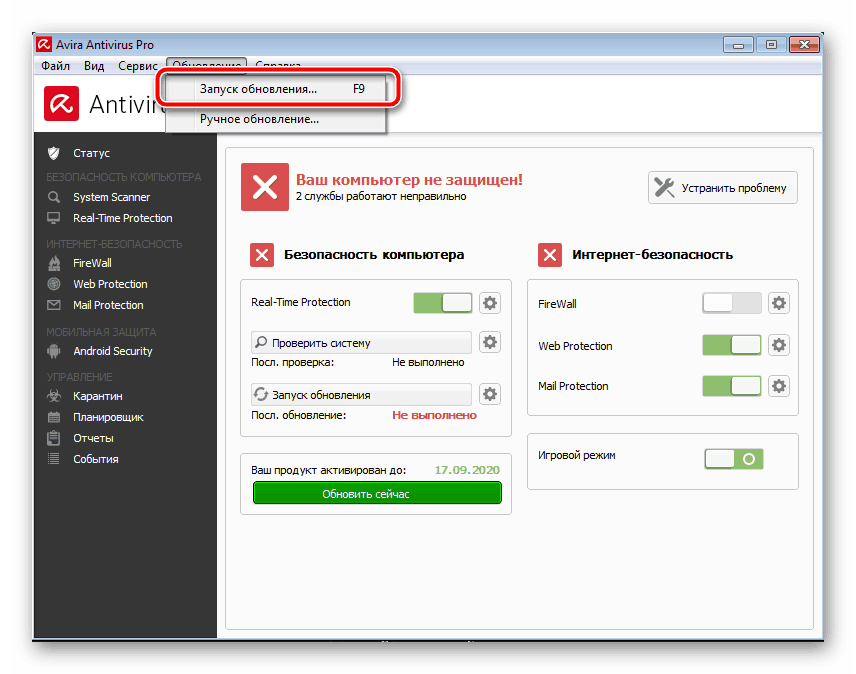Disable the Web Protection switch
Viewport: 856px width, 674px height.
(732, 346)
